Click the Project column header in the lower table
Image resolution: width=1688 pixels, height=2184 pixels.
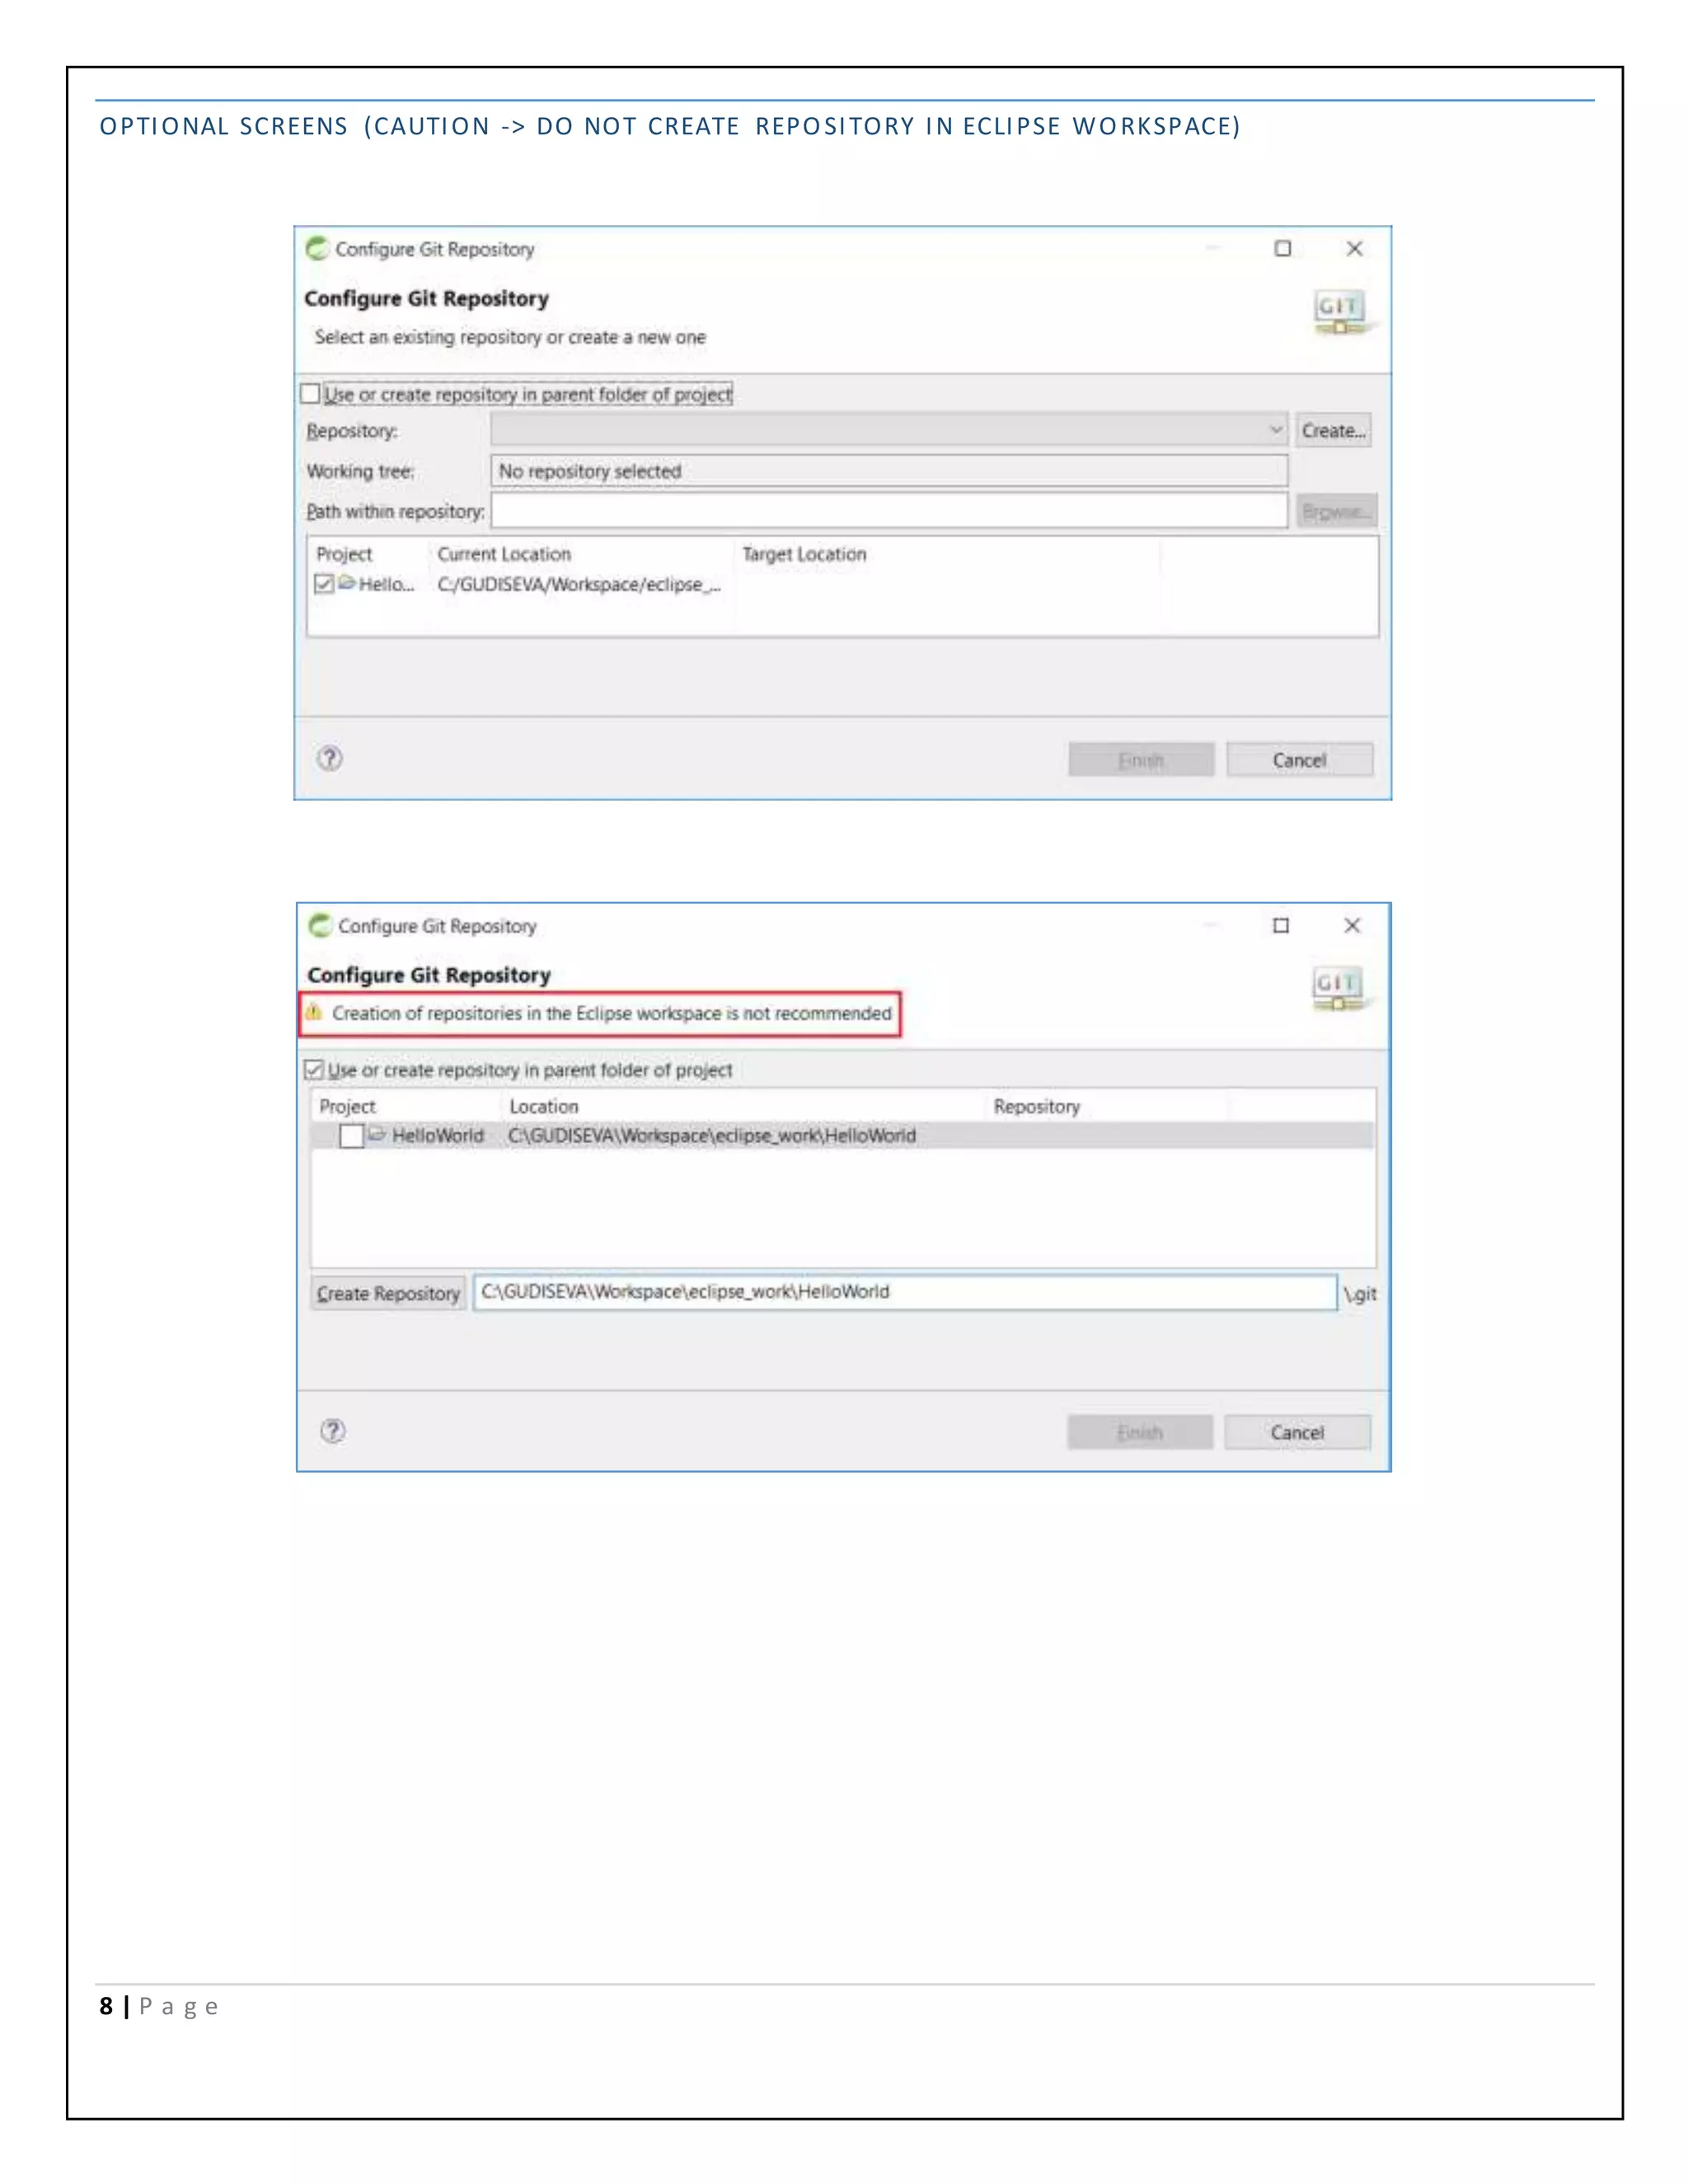tap(347, 1106)
